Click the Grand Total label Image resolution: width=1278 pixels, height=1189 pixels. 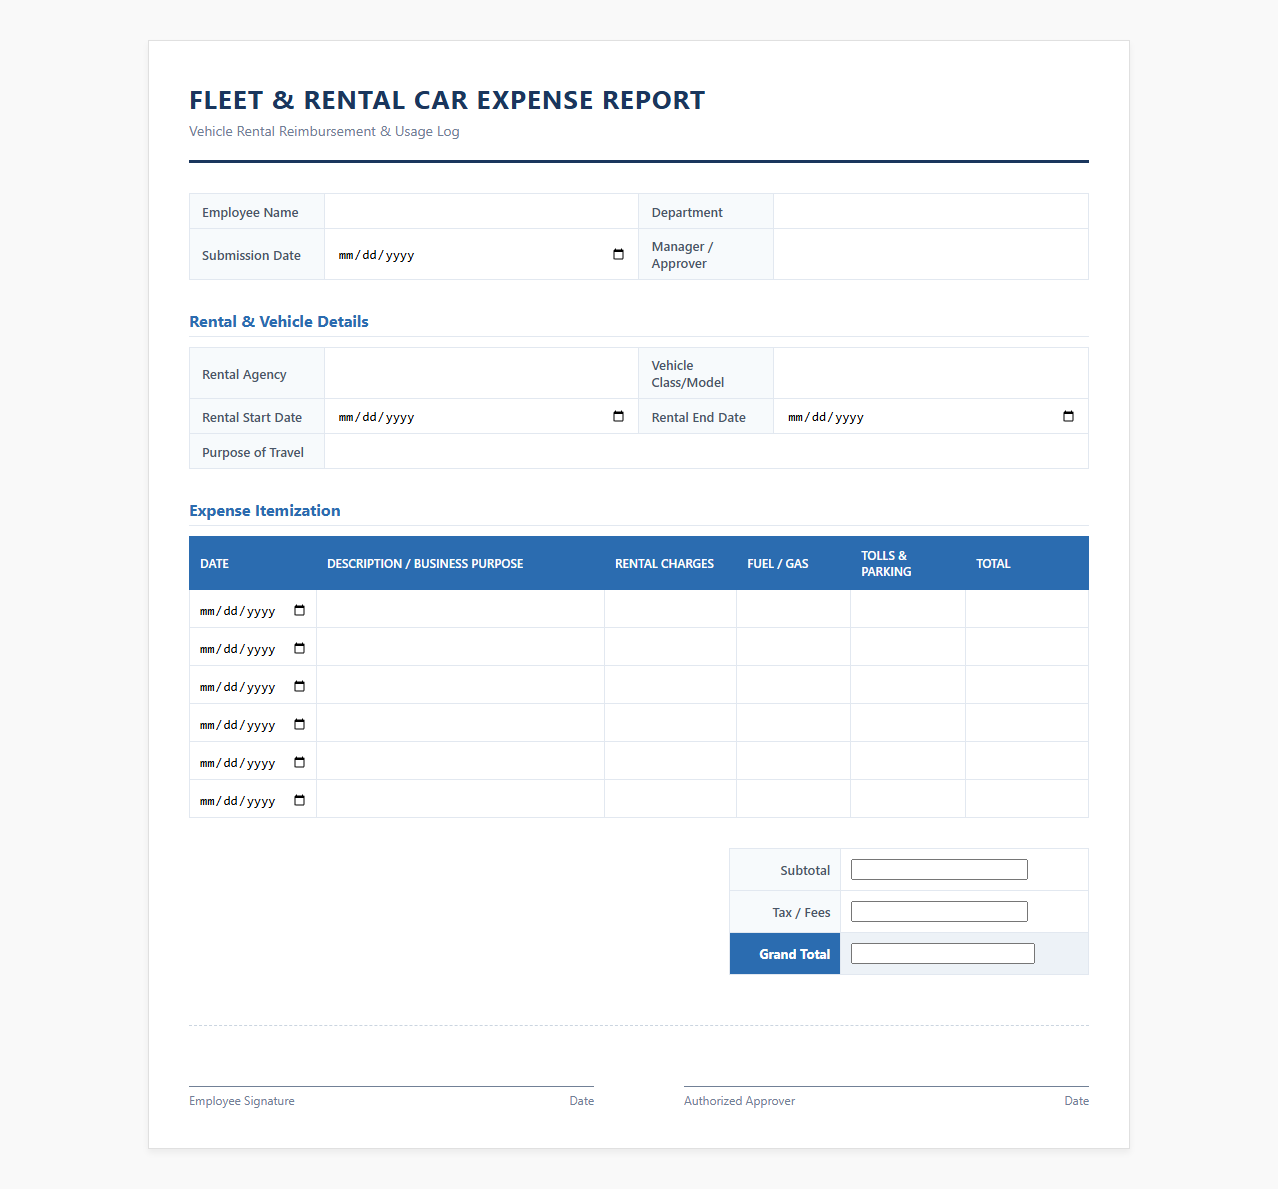click(x=794, y=954)
